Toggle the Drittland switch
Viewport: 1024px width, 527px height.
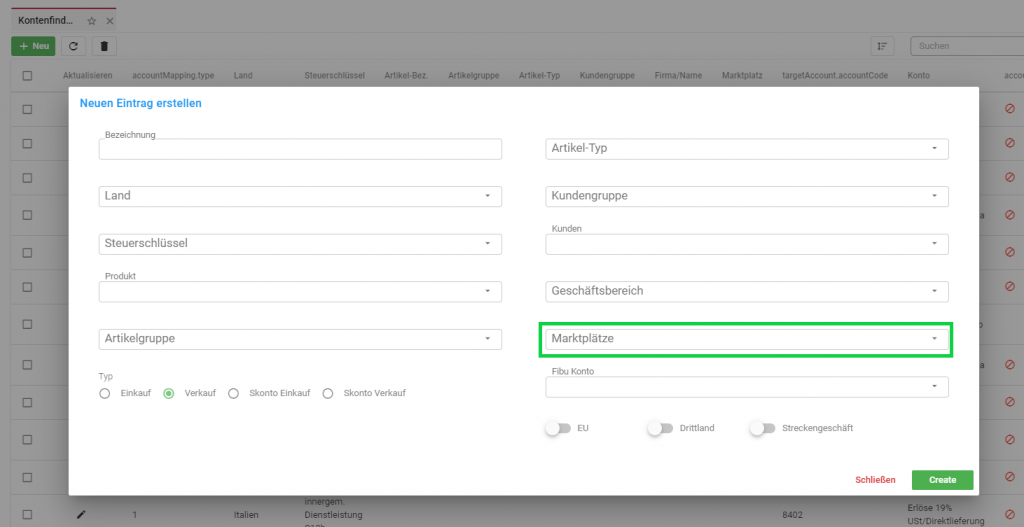click(660, 428)
